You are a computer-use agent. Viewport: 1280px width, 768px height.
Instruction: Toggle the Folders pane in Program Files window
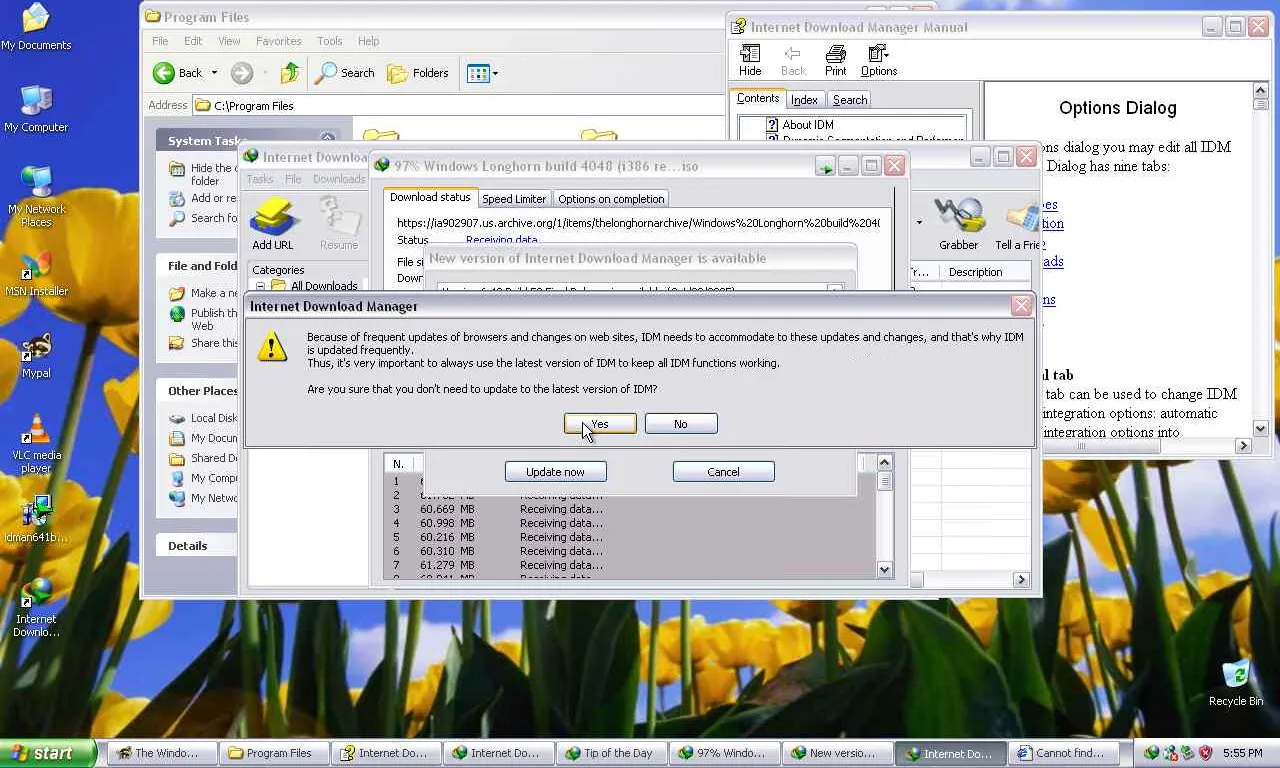(x=418, y=73)
